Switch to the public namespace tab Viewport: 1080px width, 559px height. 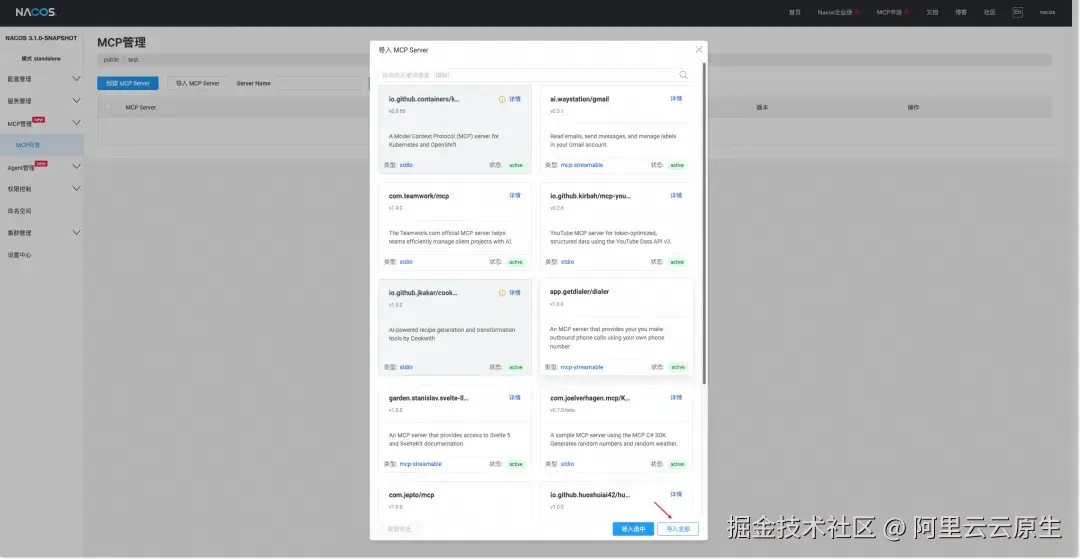pos(111,60)
